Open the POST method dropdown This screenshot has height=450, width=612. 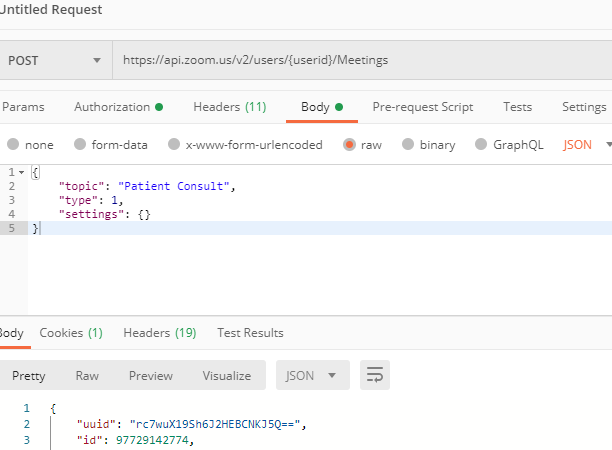point(55,60)
